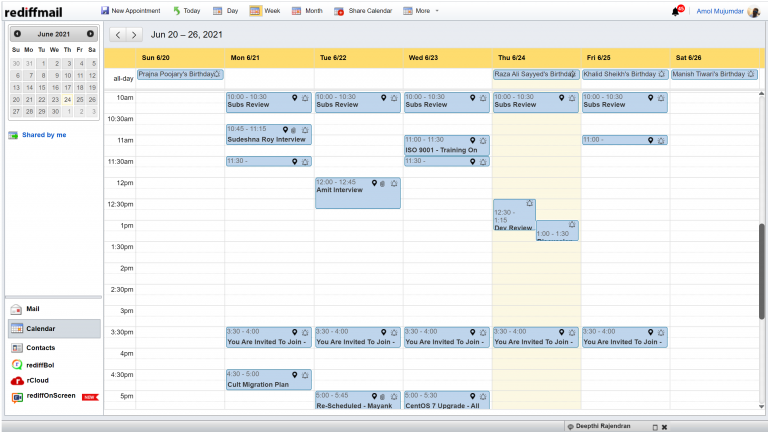Click the user profile avatar
The height and width of the screenshot is (432, 768).
click(x=753, y=11)
